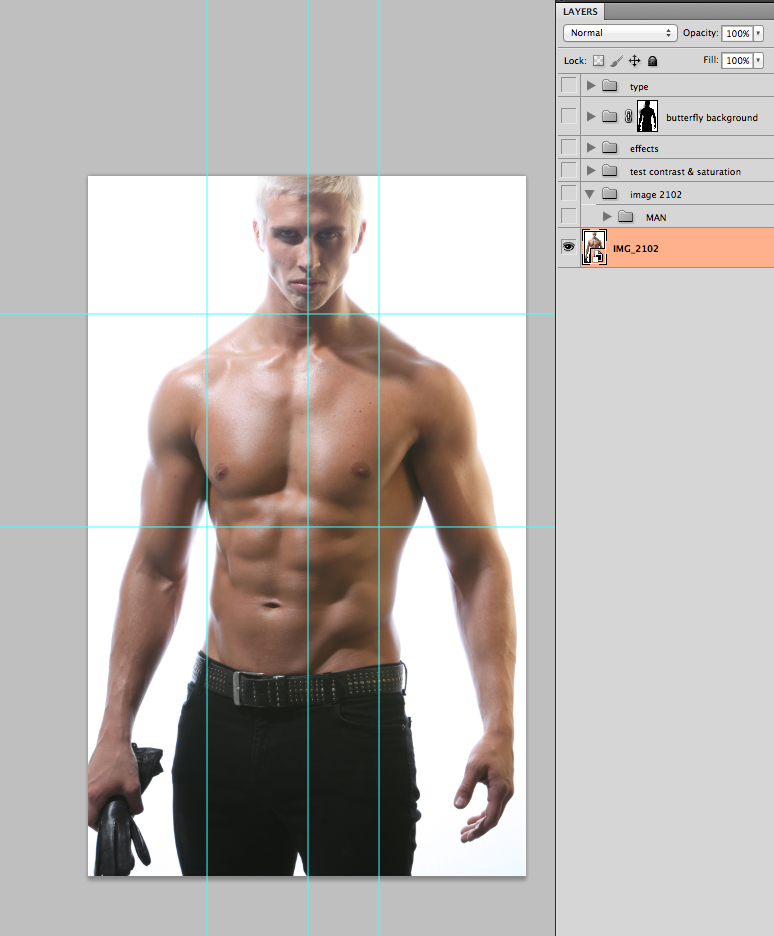The image size is (774, 936).
Task: Click the lock transparent pixels icon
Action: click(x=598, y=60)
